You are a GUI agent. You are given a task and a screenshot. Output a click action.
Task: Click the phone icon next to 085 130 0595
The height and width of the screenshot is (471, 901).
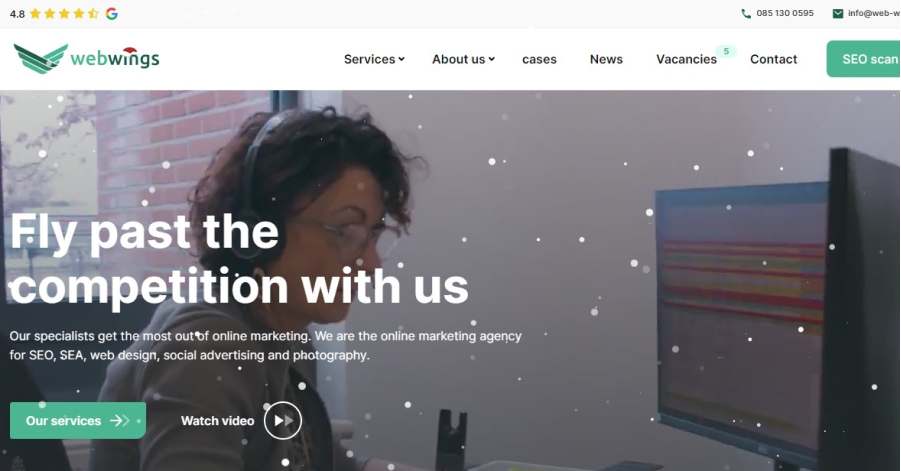(x=746, y=14)
